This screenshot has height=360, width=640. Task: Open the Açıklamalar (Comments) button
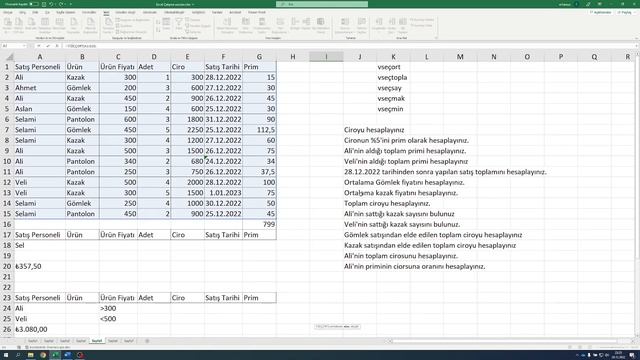tap(600, 13)
